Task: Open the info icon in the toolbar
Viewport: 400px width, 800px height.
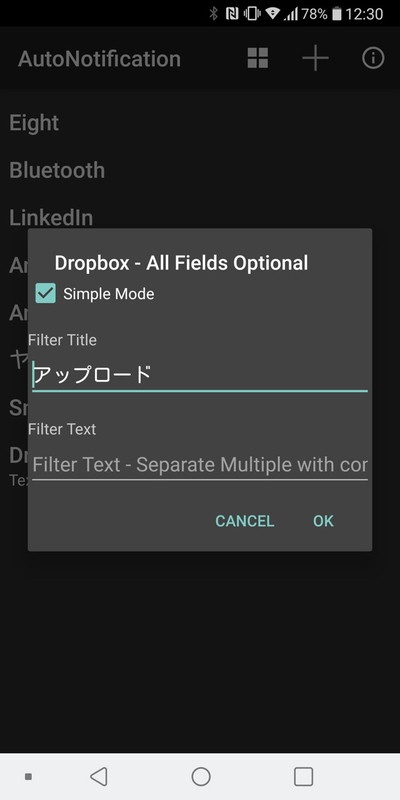Action: (373, 58)
